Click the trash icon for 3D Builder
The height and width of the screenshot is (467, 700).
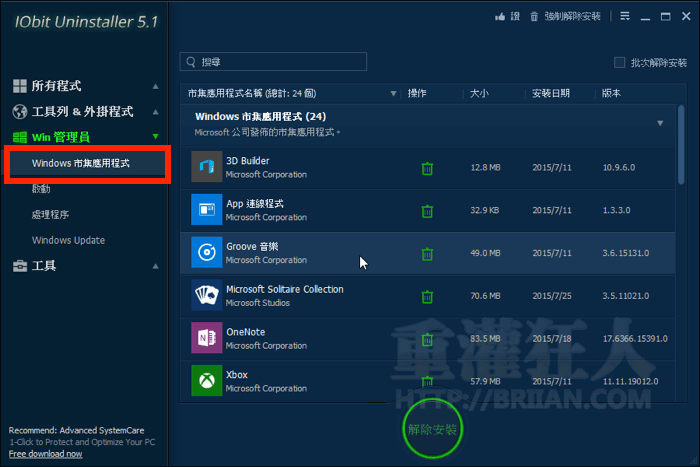427,168
